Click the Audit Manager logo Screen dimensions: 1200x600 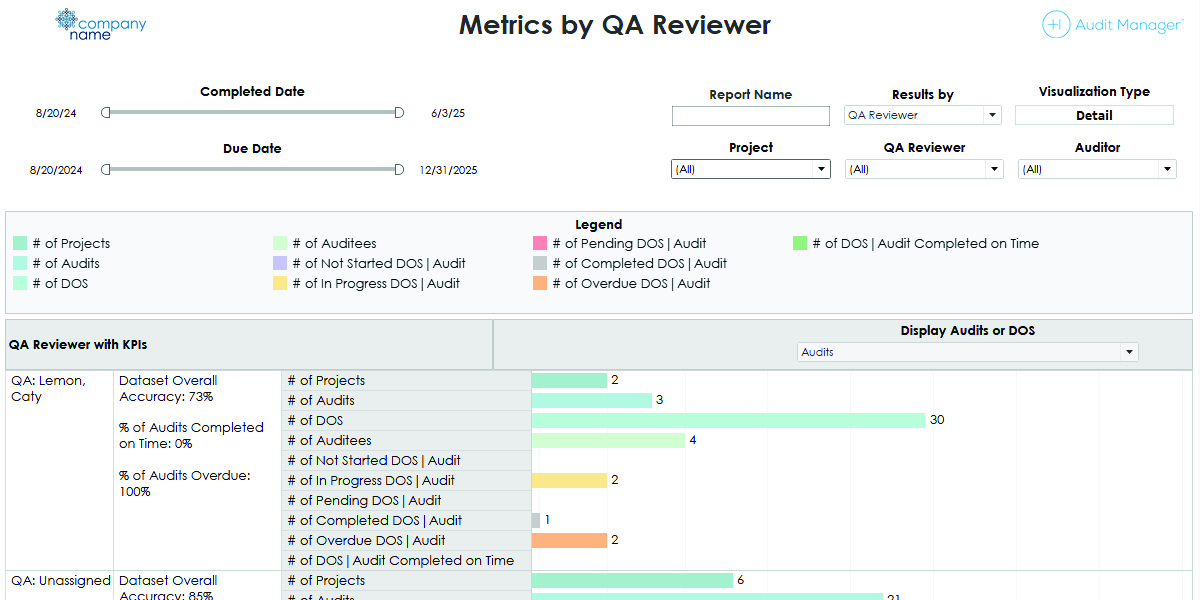click(x=1111, y=25)
